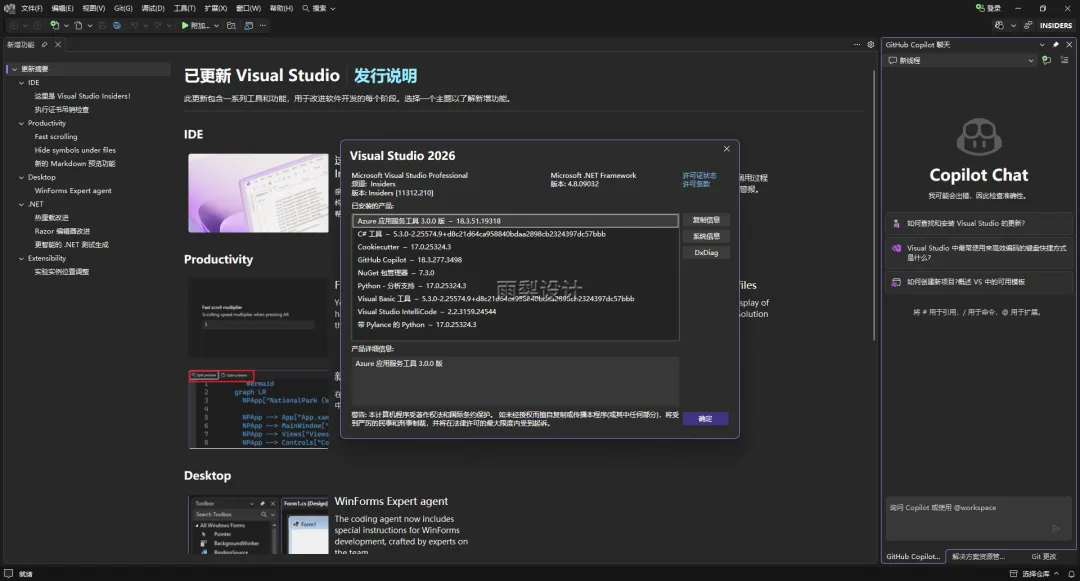The width and height of the screenshot is (1080, 581).
Task: Open the 文件(F) menu
Action: click(x=32, y=8)
